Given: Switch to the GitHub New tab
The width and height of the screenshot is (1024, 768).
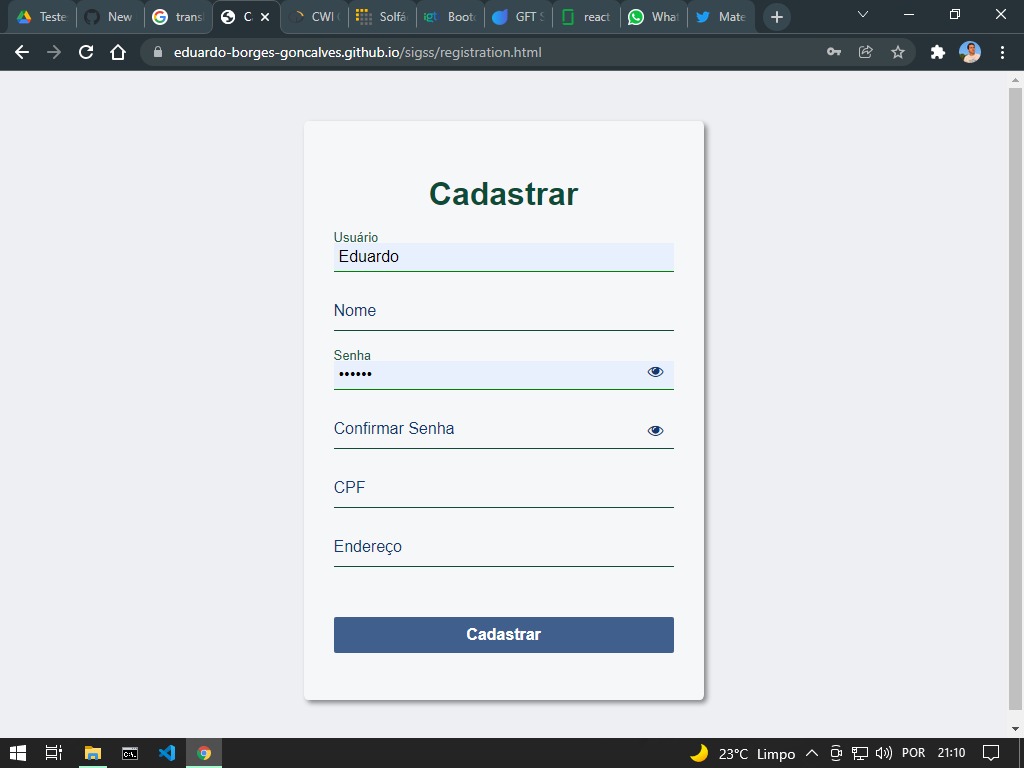Looking at the screenshot, I should pyautogui.click(x=109, y=17).
